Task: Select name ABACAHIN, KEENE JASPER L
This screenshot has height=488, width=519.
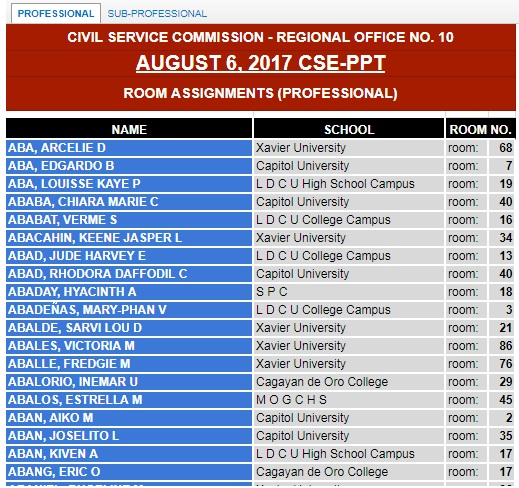Action: pyautogui.click(x=129, y=238)
